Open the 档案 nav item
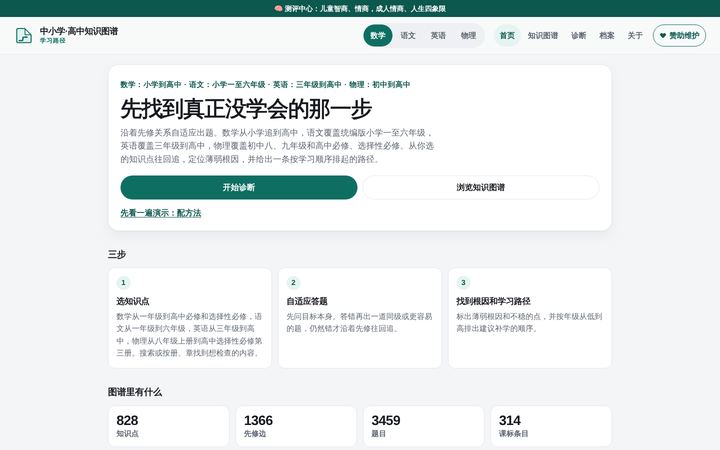 (x=607, y=35)
